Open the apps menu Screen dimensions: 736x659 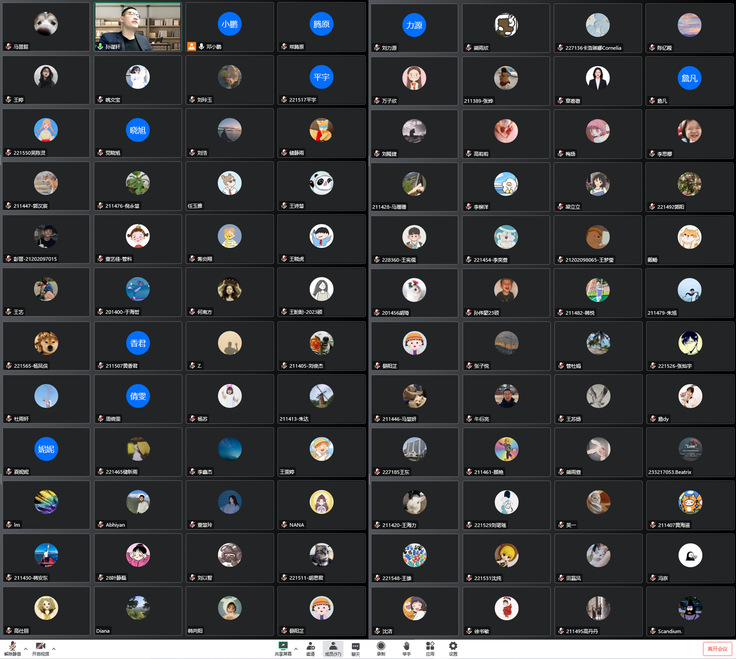click(429, 647)
